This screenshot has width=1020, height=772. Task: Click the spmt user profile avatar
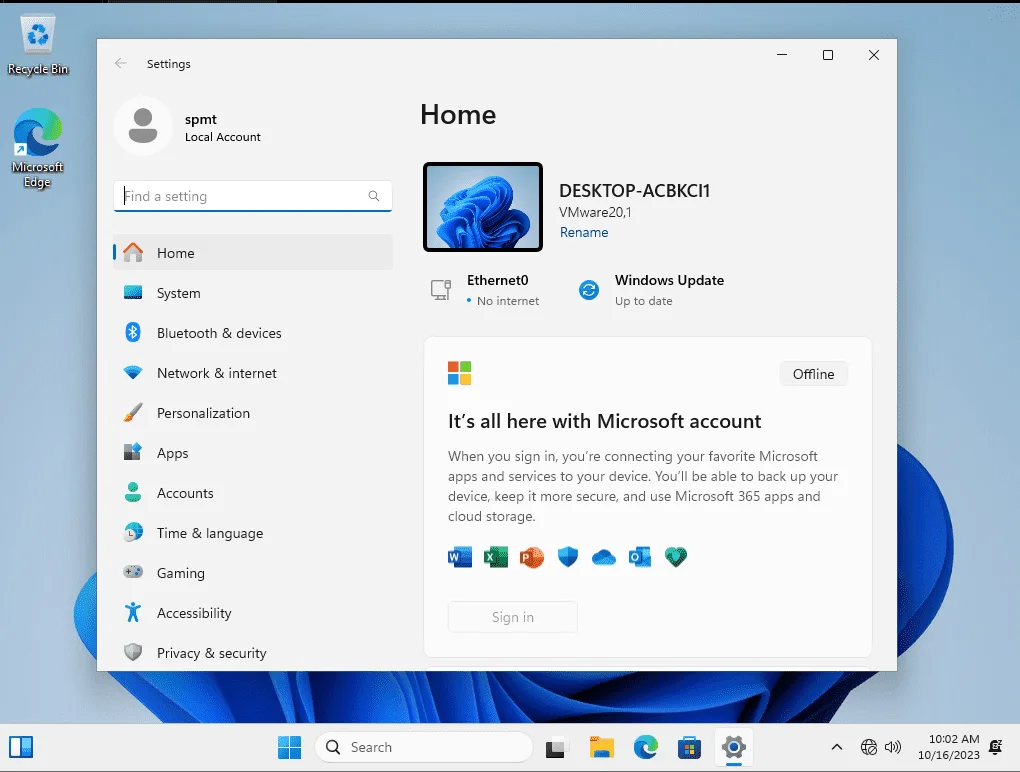coord(143,126)
